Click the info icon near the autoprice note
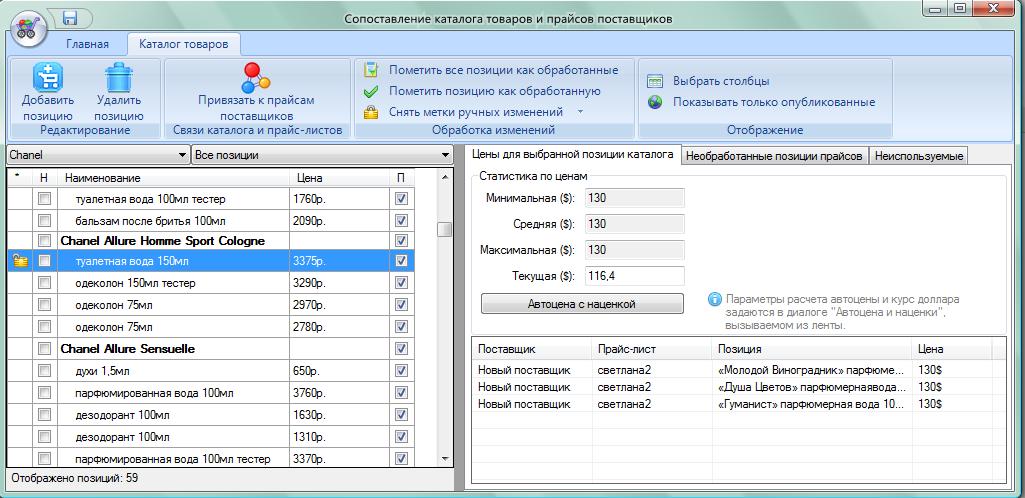1025x498 pixels. click(x=714, y=299)
